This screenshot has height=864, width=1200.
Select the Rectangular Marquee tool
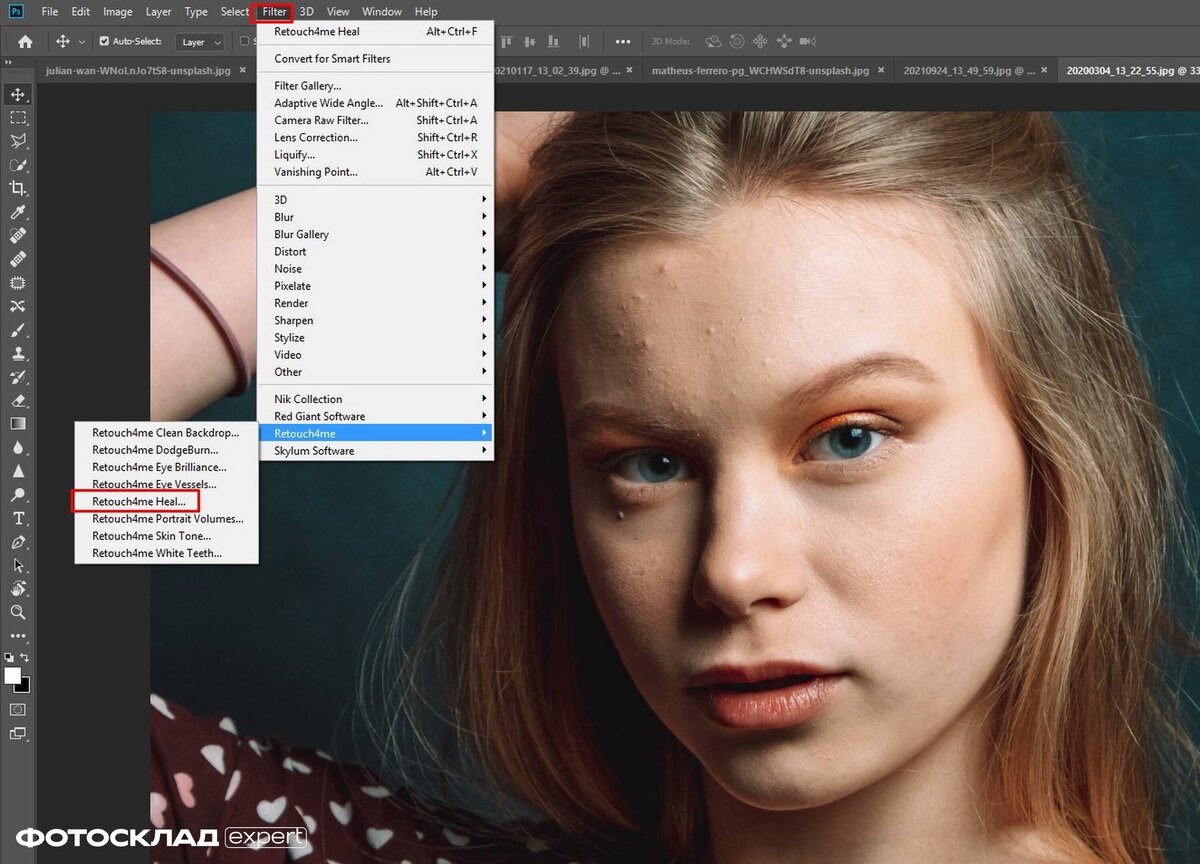(x=18, y=118)
